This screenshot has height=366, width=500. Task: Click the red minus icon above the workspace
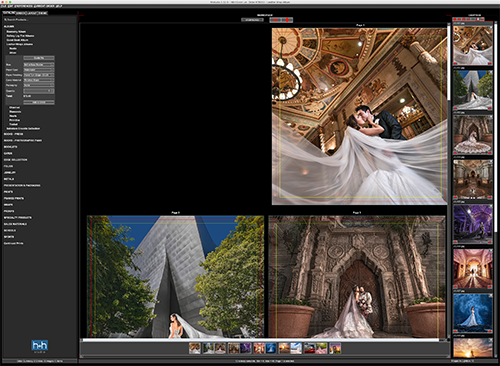[275, 20]
